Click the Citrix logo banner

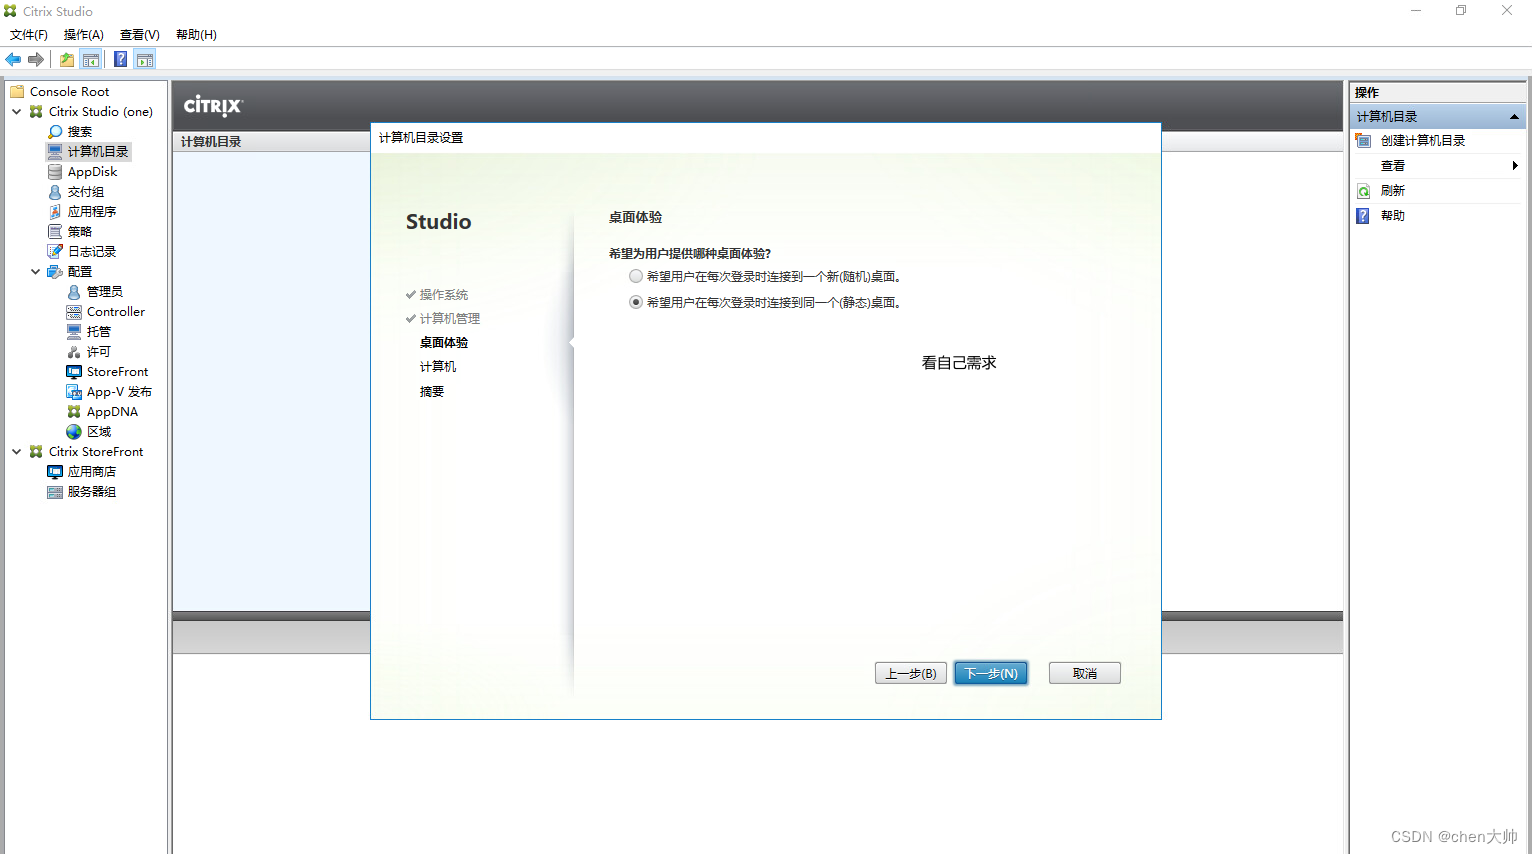213,105
